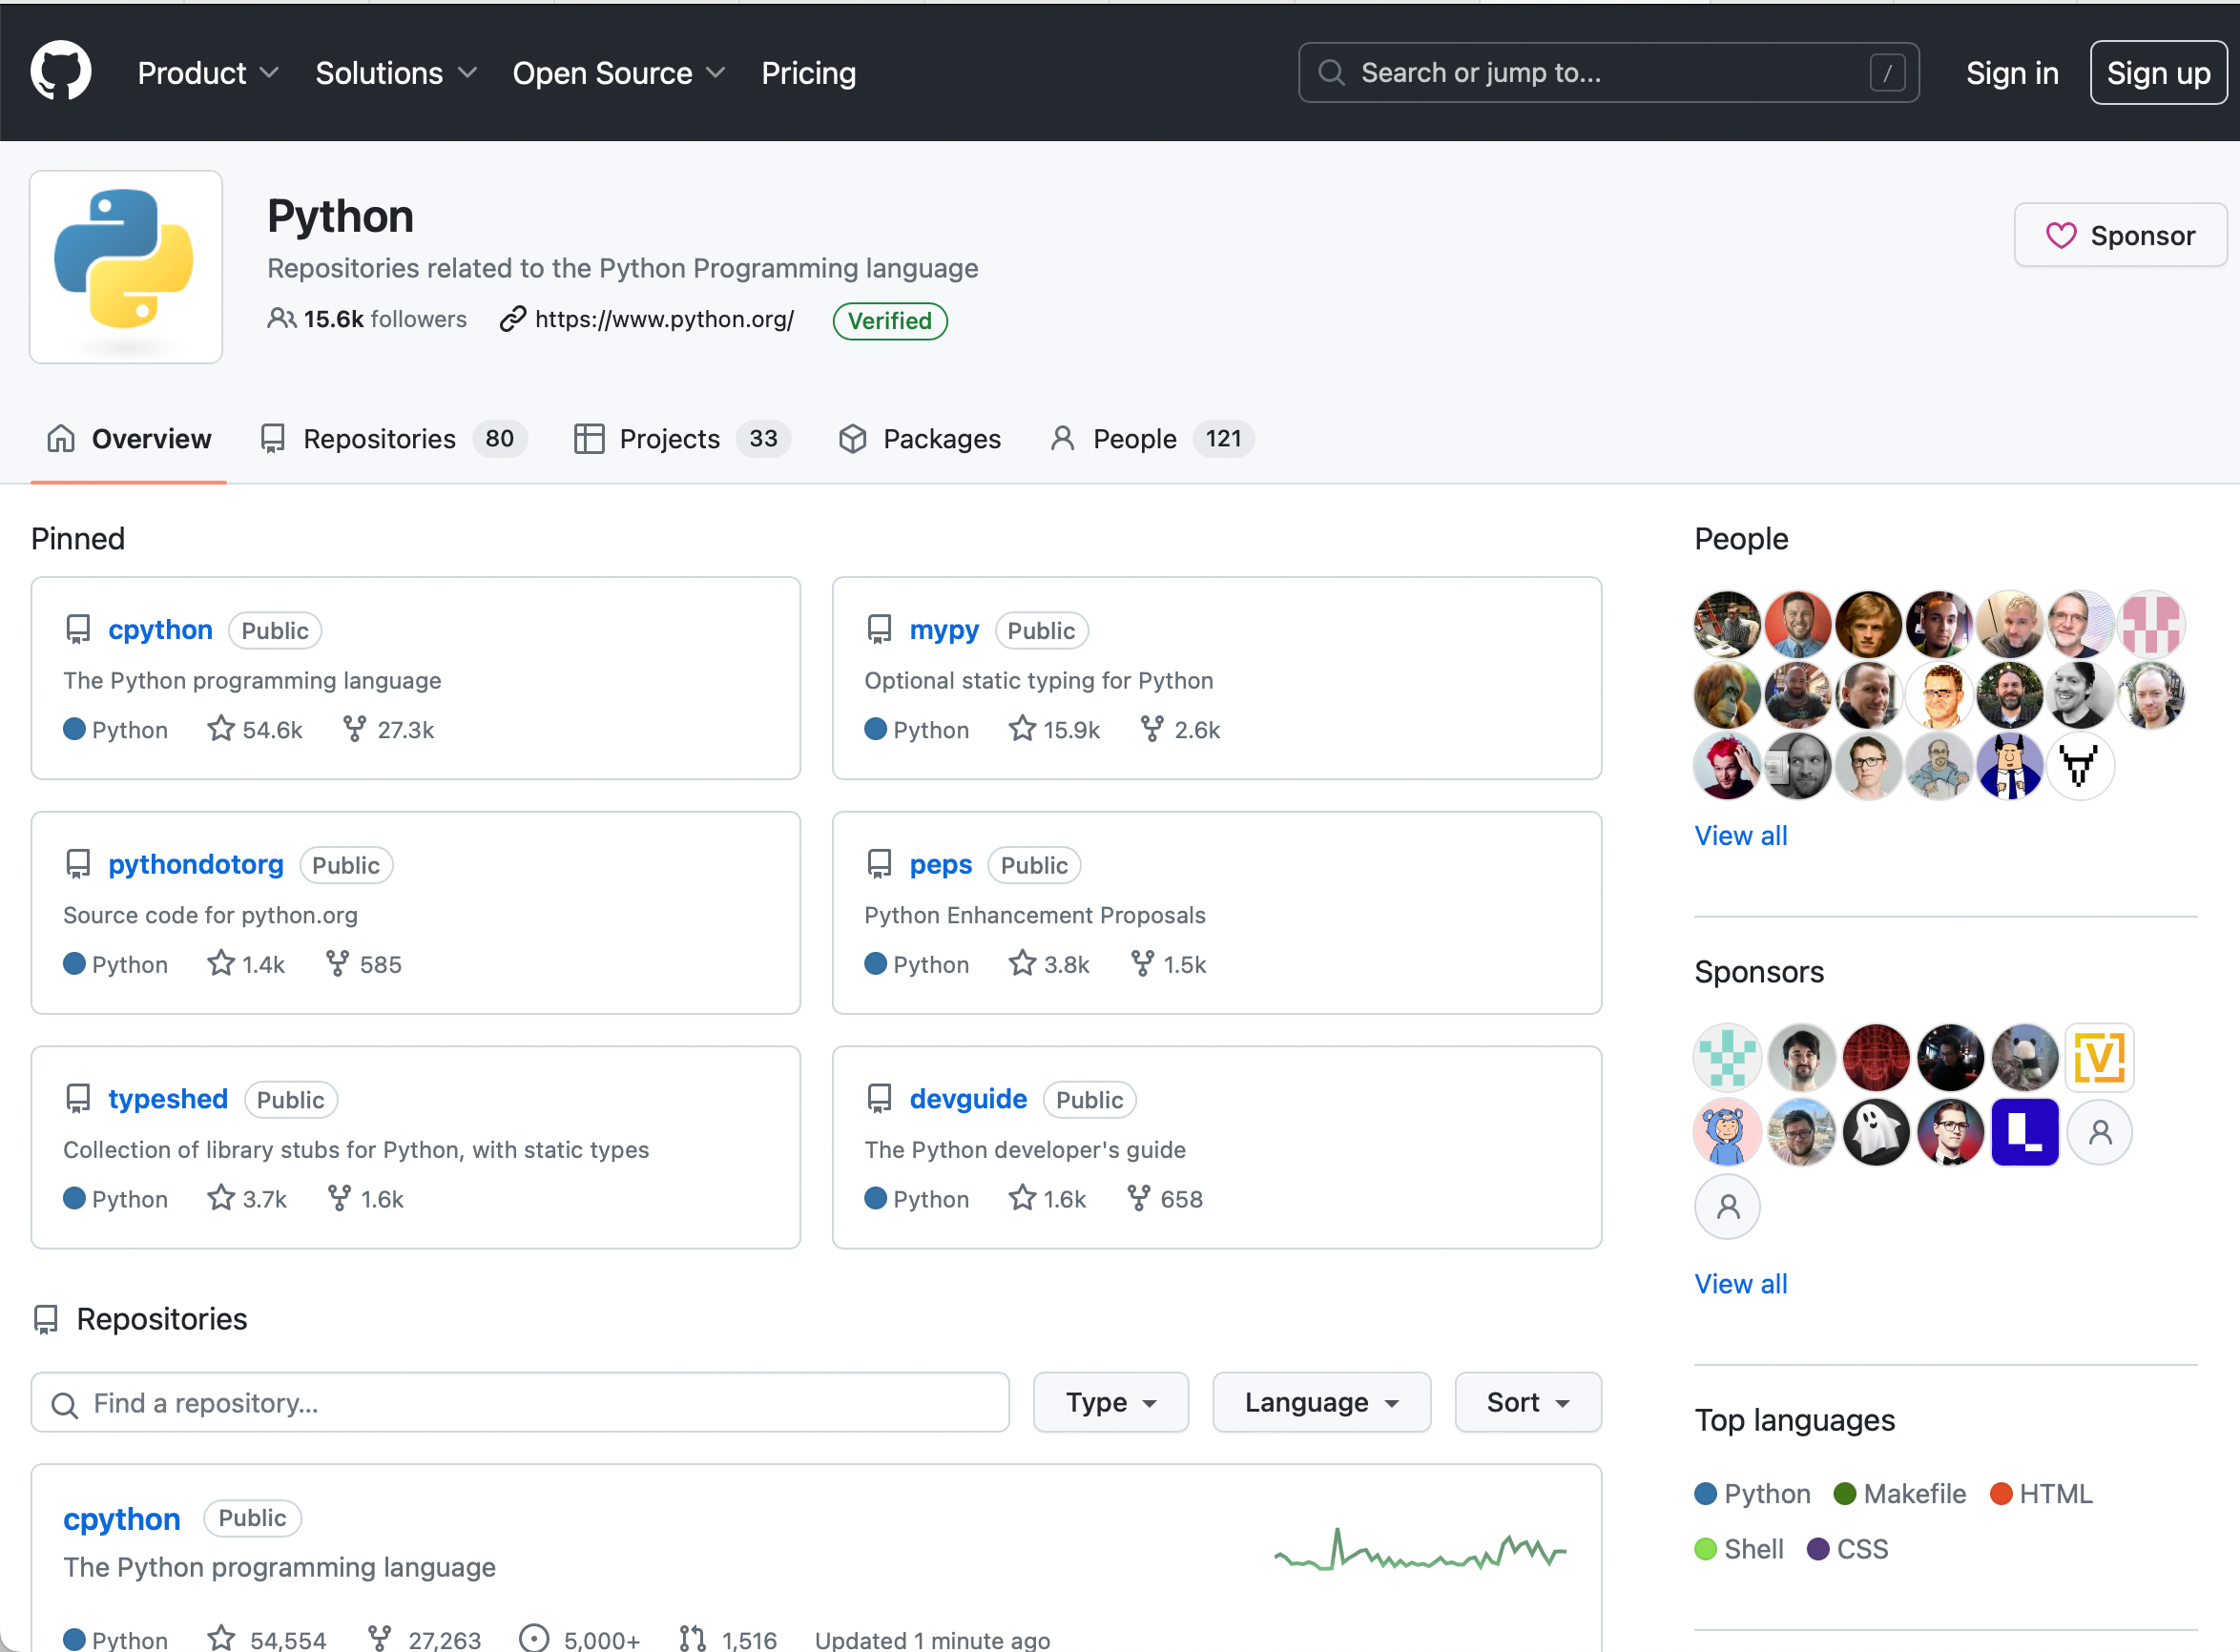
Task: Click the heart icon on Sponsor
Action: click(x=2061, y=235)
